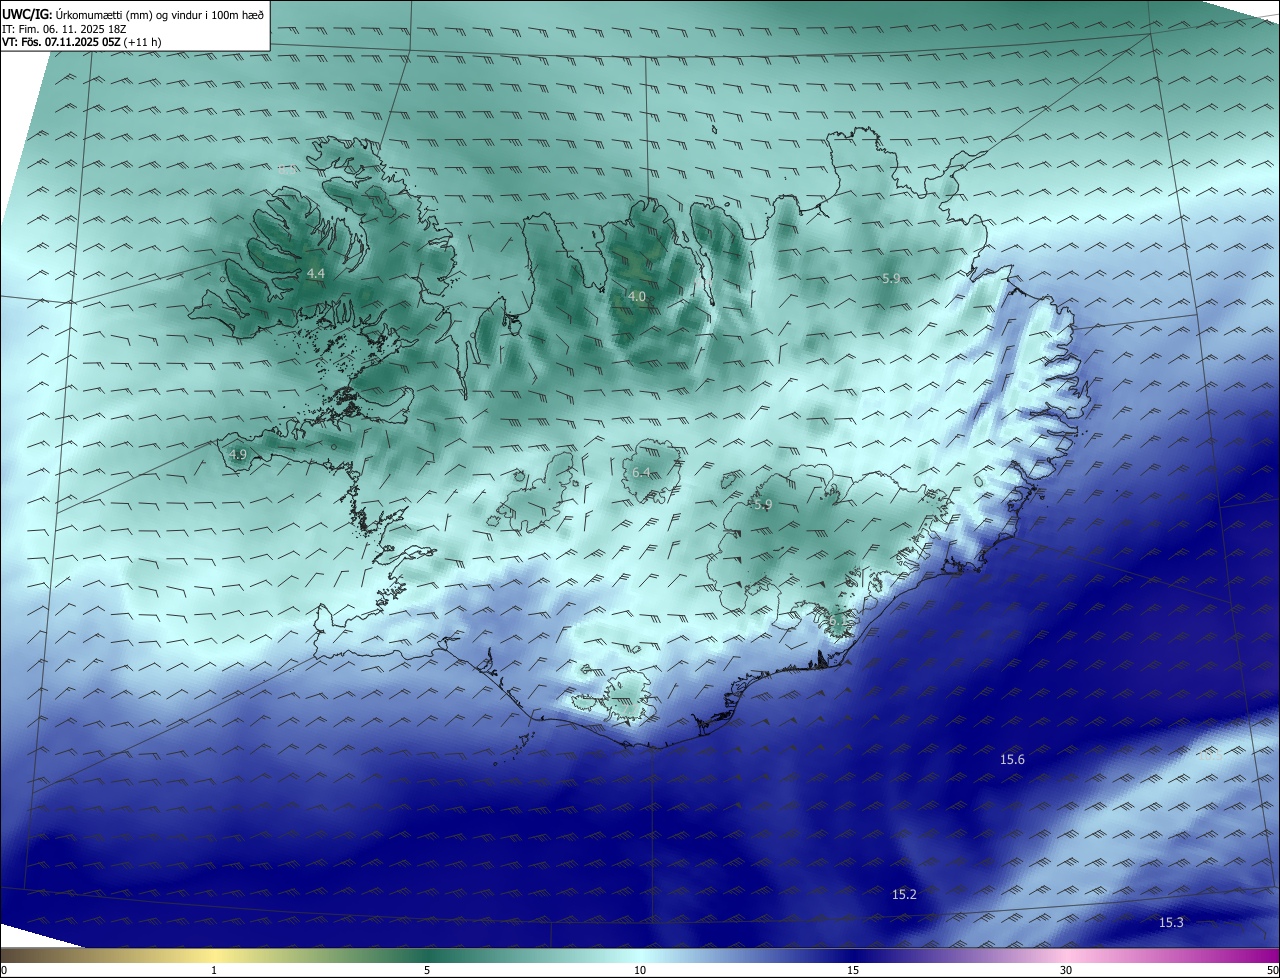
Task: Click the 0 tick label on the color scale
Action: tap(4, 970)
